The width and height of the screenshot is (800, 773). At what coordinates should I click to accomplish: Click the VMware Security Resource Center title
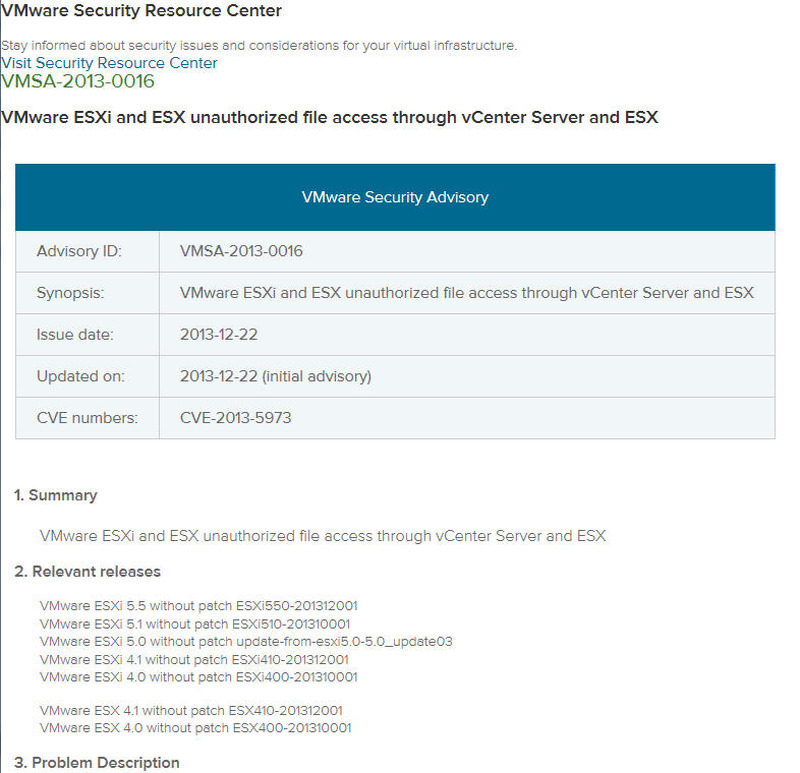tap(141, 11)
